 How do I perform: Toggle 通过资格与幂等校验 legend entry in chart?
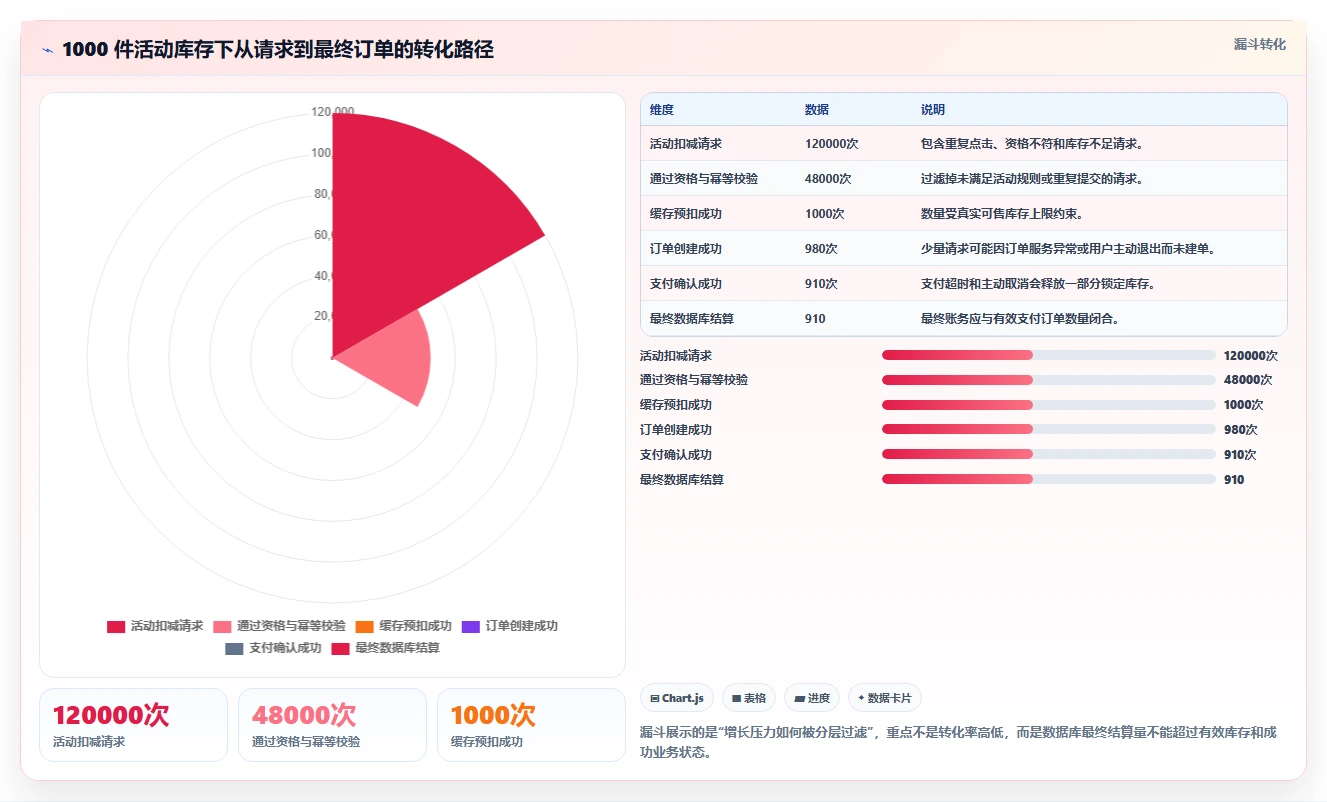280,626
